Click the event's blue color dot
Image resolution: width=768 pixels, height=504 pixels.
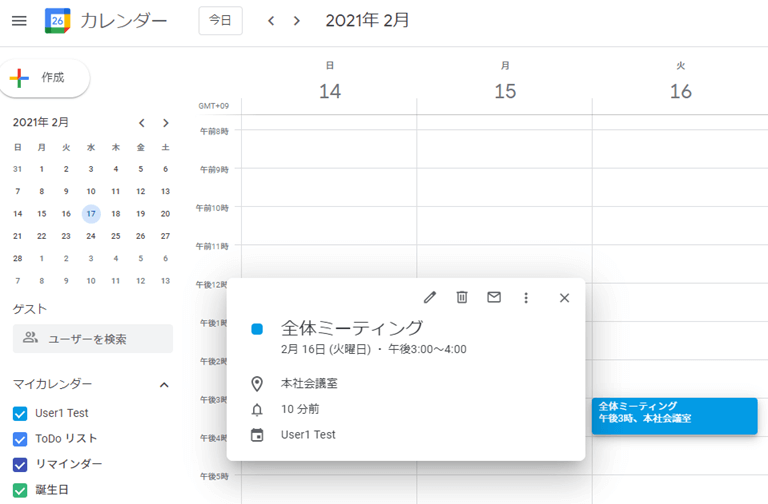point(257,329)
